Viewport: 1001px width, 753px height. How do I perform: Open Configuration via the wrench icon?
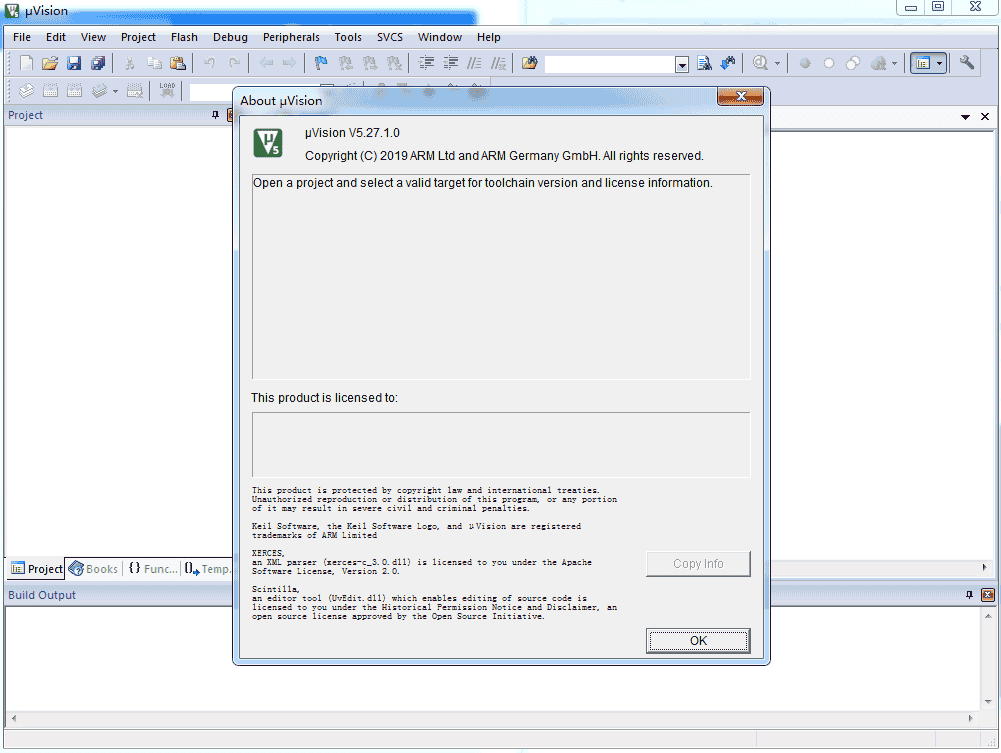[x=966, y=63]
